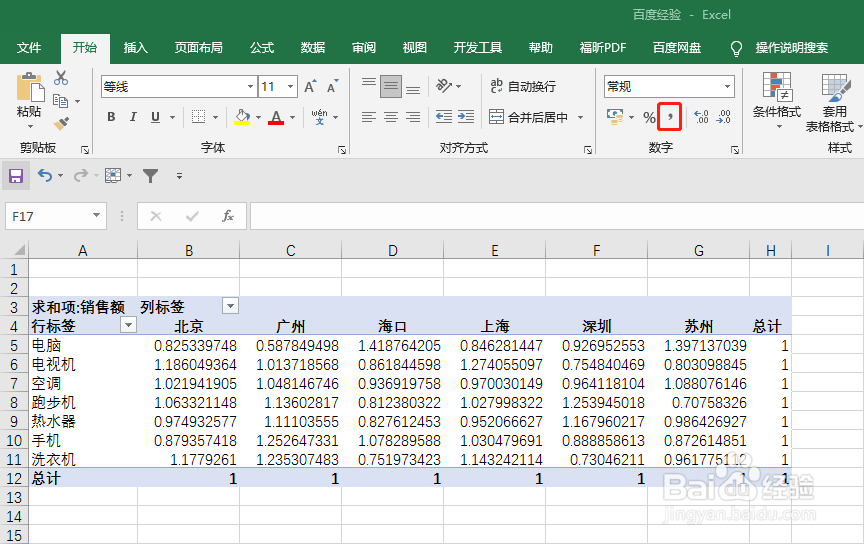
Task: Click the Redo arrow
Action: coord(81,176)
